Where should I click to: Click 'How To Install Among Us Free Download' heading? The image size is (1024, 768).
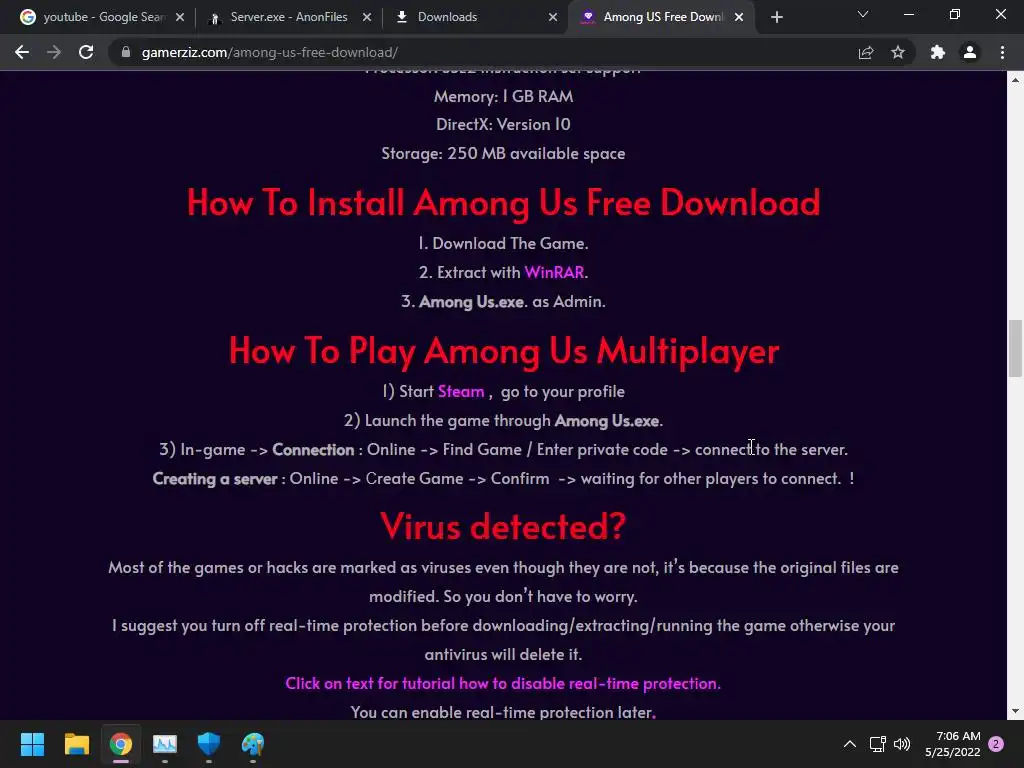point(504,202)
